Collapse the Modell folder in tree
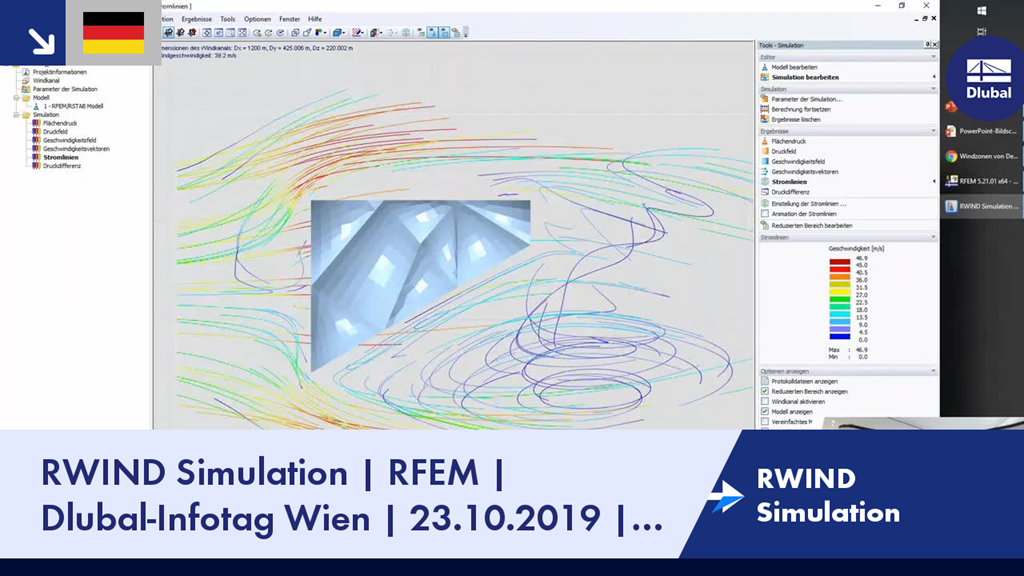The image size is (1024, 576). [x=16, y=97]
